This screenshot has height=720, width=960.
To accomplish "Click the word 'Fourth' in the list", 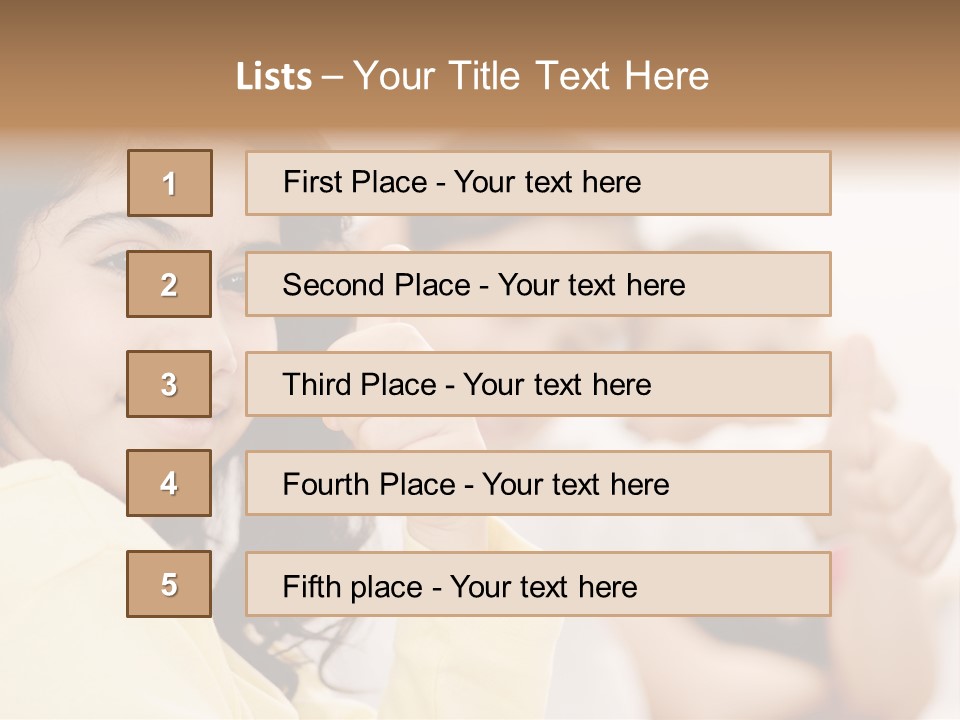I will click(325, 484).
